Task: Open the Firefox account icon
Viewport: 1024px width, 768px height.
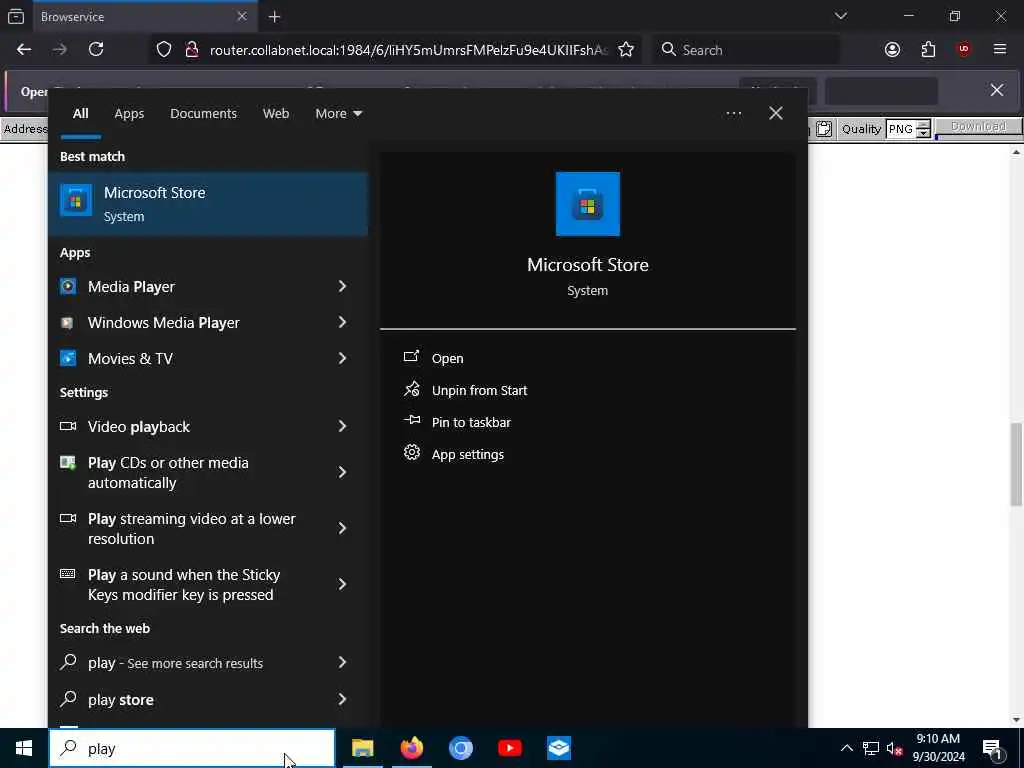Action: point(892,50)
